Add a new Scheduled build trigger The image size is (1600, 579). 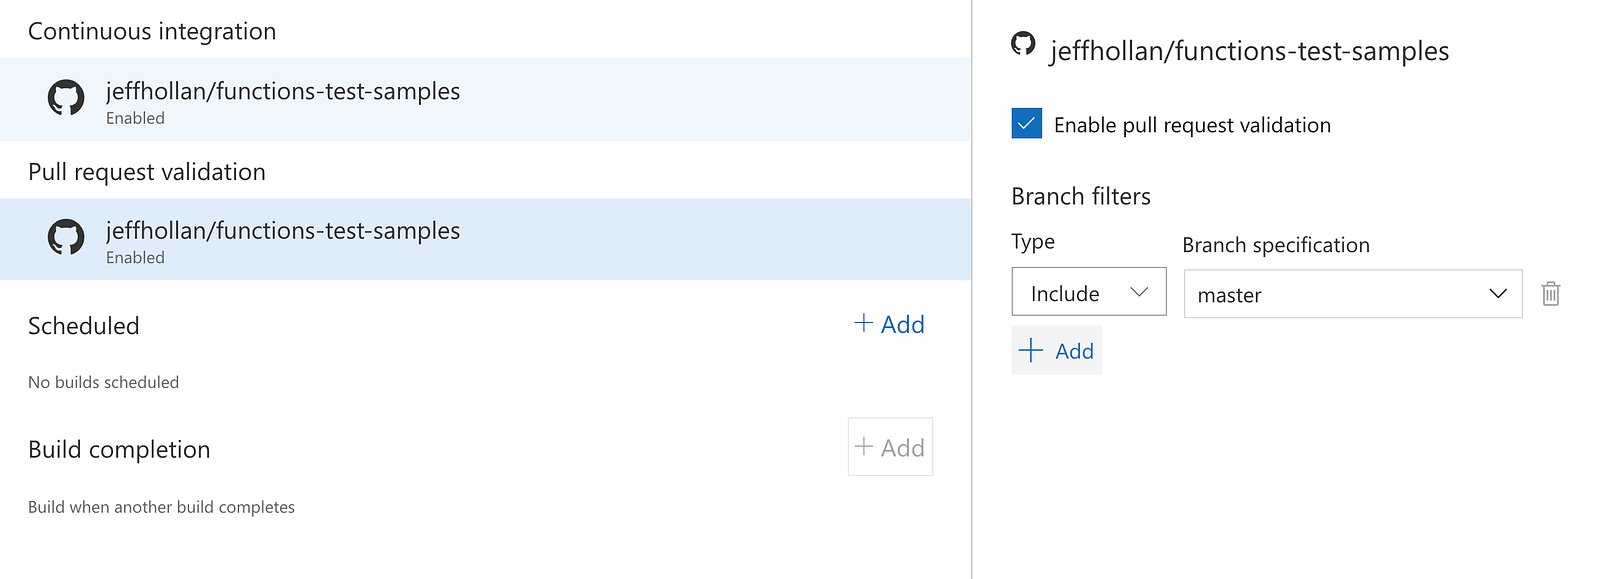point(890,324)
